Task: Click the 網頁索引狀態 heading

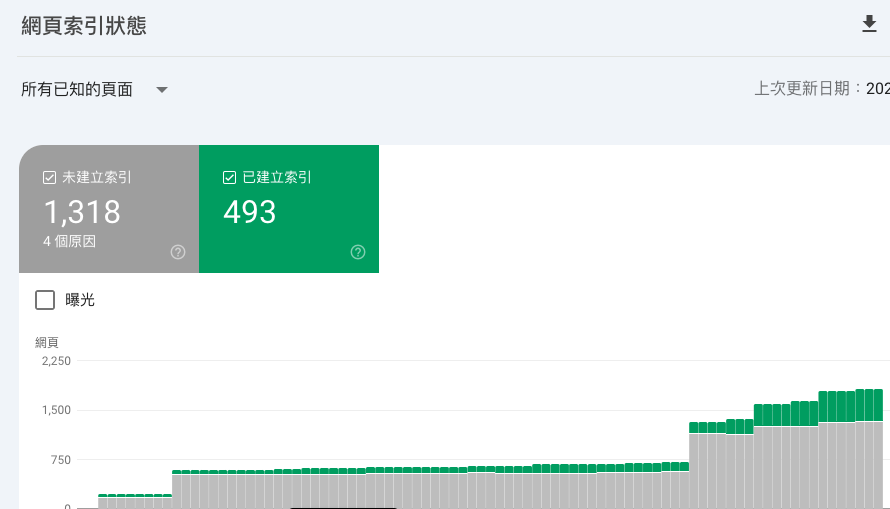Action: [84, 26]
